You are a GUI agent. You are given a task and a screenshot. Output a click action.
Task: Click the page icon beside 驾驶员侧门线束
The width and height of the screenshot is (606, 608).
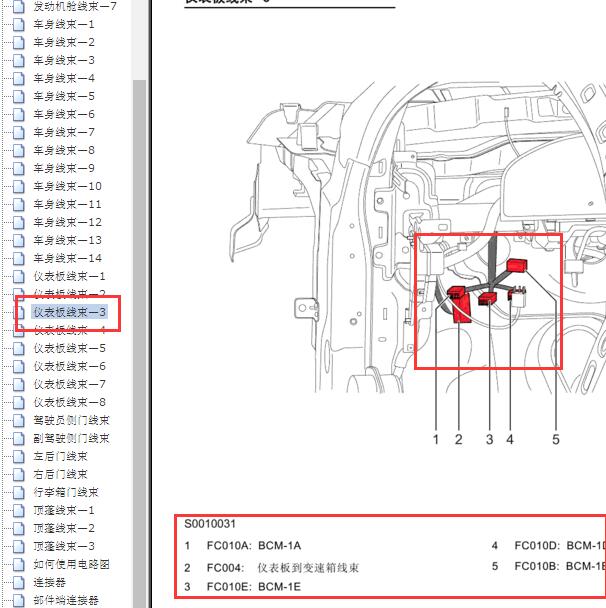click(x=18, y=421)
